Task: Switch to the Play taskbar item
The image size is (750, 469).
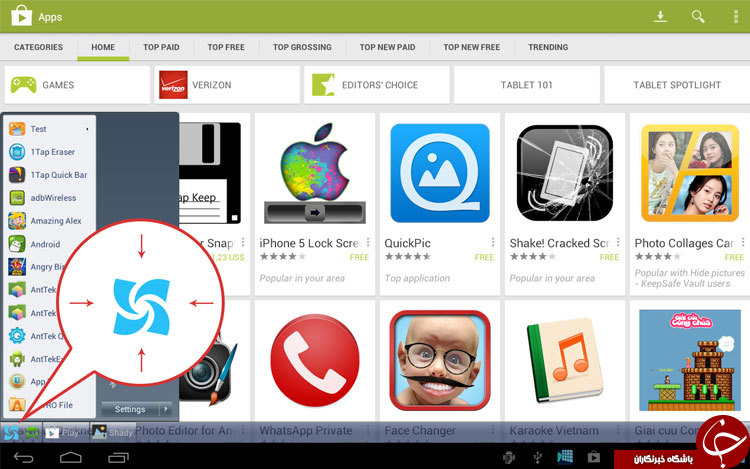Action: pos(64,433)
